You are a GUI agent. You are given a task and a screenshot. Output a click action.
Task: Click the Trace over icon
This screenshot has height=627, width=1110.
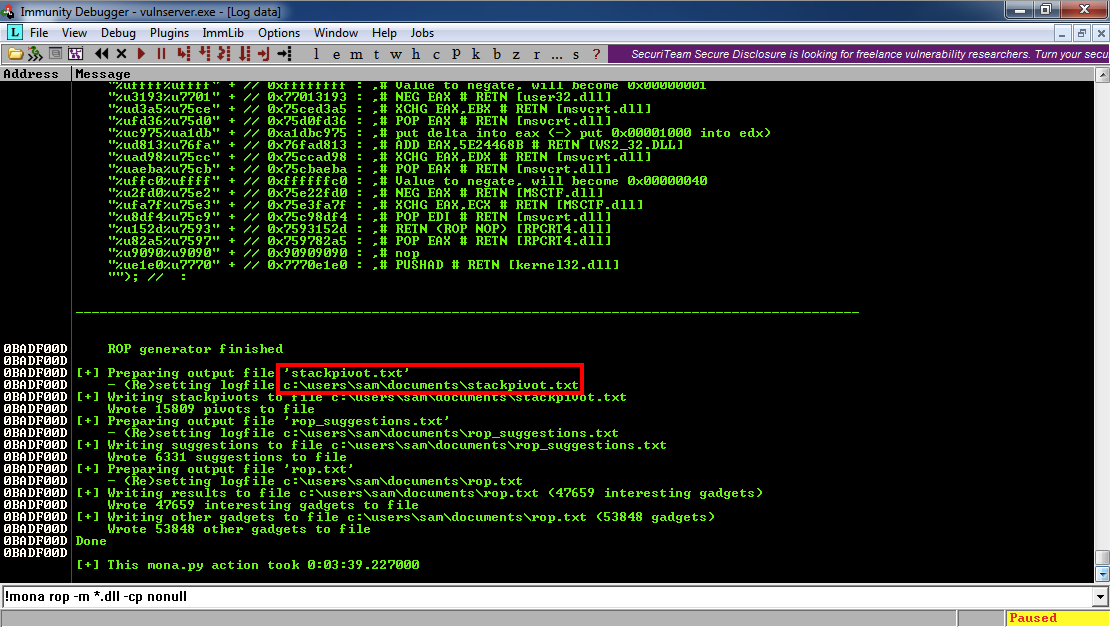244,54
